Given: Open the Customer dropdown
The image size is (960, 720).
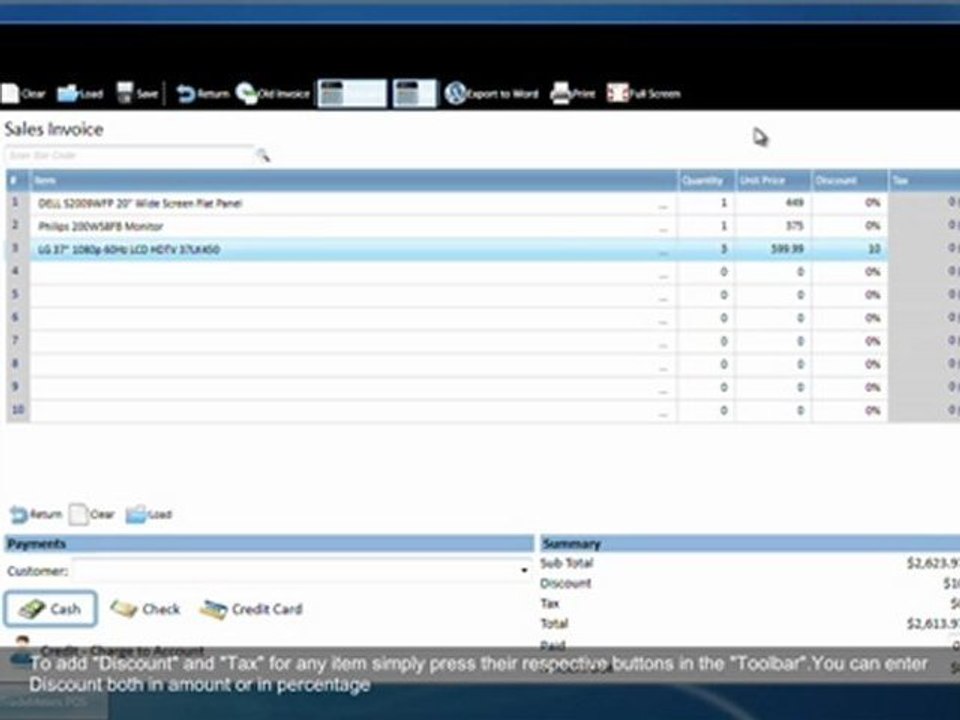Looking at the screenshot, I should click(x=524, y=571).
